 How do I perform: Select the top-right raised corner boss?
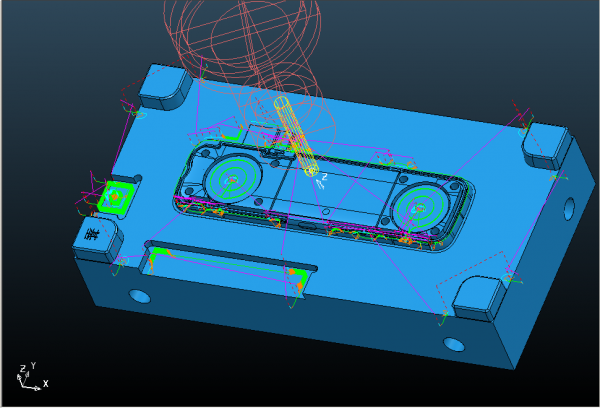coord(545,145)
